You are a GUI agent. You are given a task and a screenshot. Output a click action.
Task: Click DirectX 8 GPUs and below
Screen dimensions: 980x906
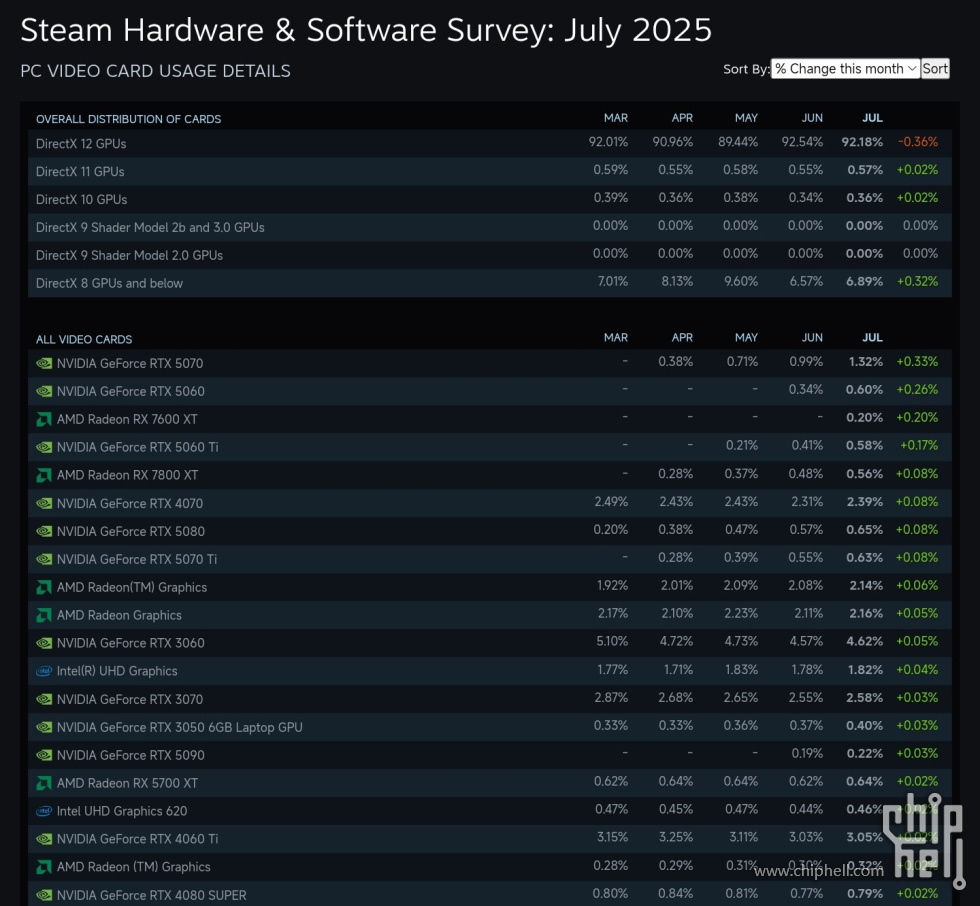point(109,284)
